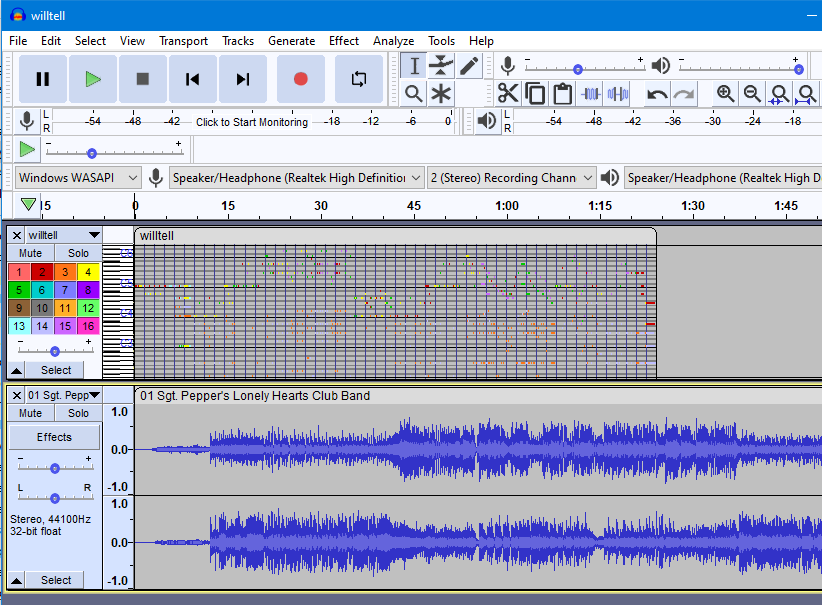Cut the selected audio with scissors icon
The width and height of the screenshot is (822, 605).
tap(508, 93)
